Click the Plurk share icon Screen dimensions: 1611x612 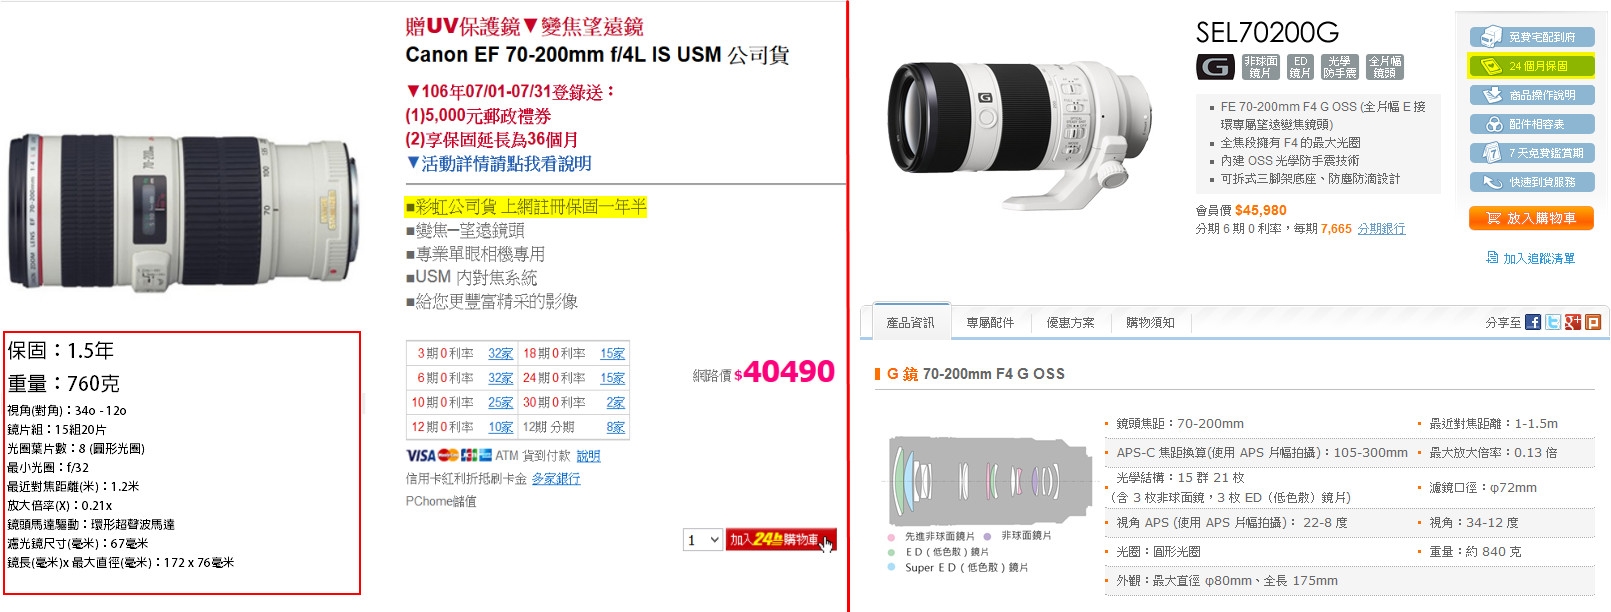[1593, 322]
